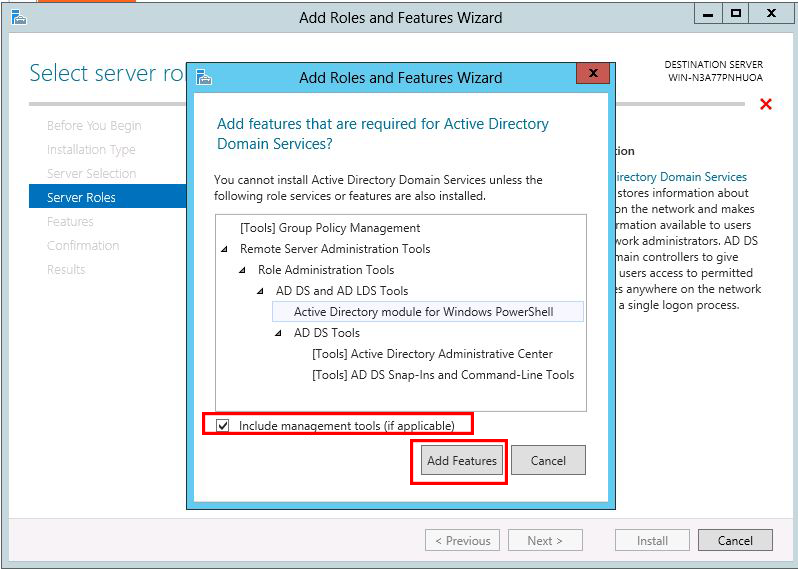Select [Tools] Group Policy Management row

[x=330, y=228]
